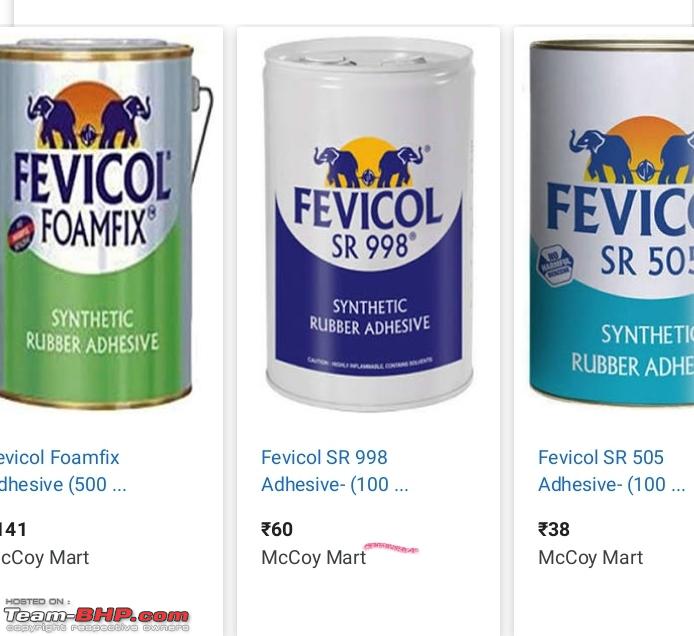Visit McCoy Mart seller under Foamfix
Screen dimensions: 694x636
tap(44, 558)
